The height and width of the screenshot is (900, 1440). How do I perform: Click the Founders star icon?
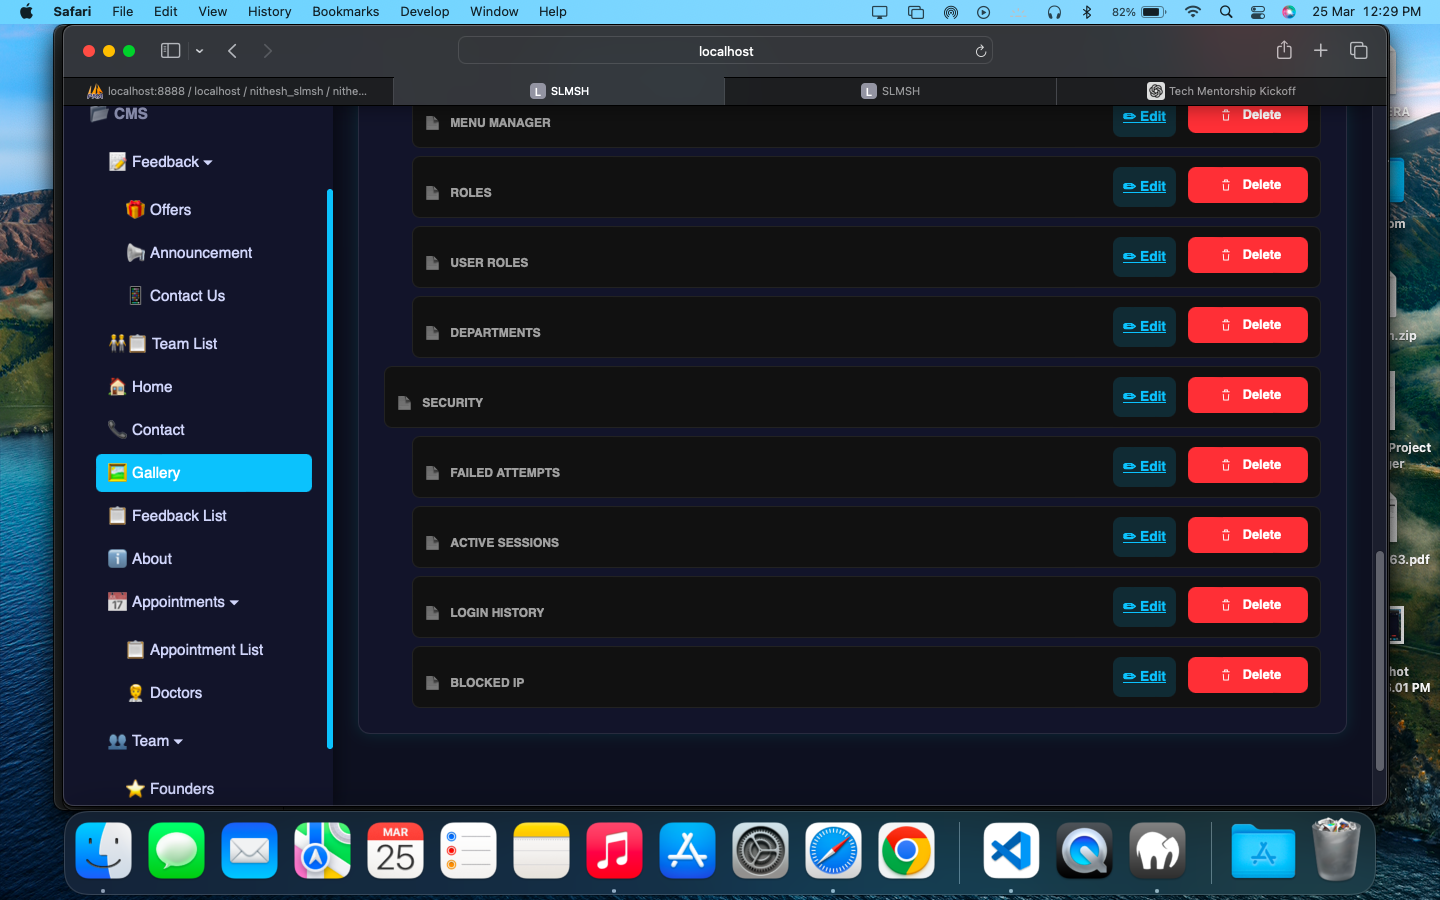(135, 789)
